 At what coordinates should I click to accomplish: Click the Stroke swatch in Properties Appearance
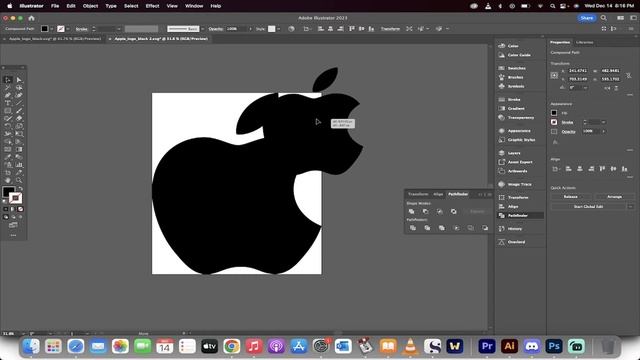pyautogui.click(x=554, y=122)
